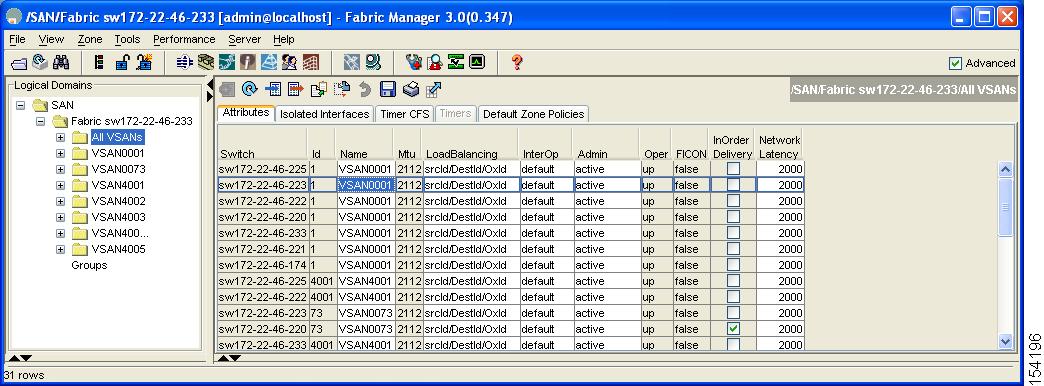Viewport: 1044px width, 386px height.
Task: Click the rediscover fabric toolbar icon
Action: [x=40, y=63]
